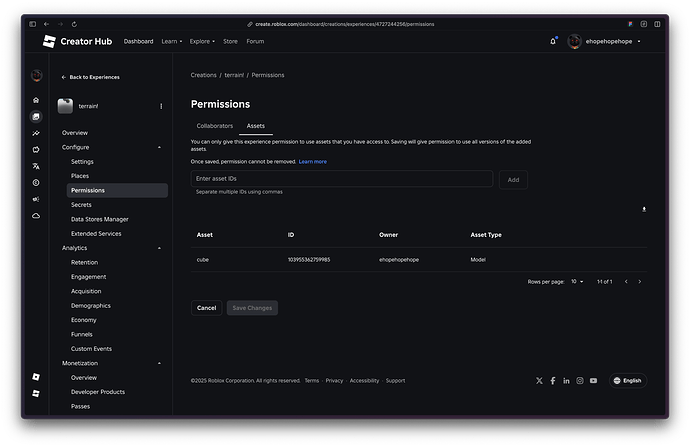The height and width of the screenshot is (446, 690).
Task: Open Secrets under Configure
Action: [x=81, y=205]
